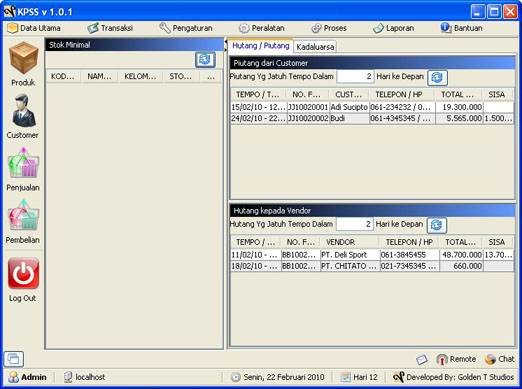
Task: Refresh the Stok Minimal list
Action: coord(205,60)
